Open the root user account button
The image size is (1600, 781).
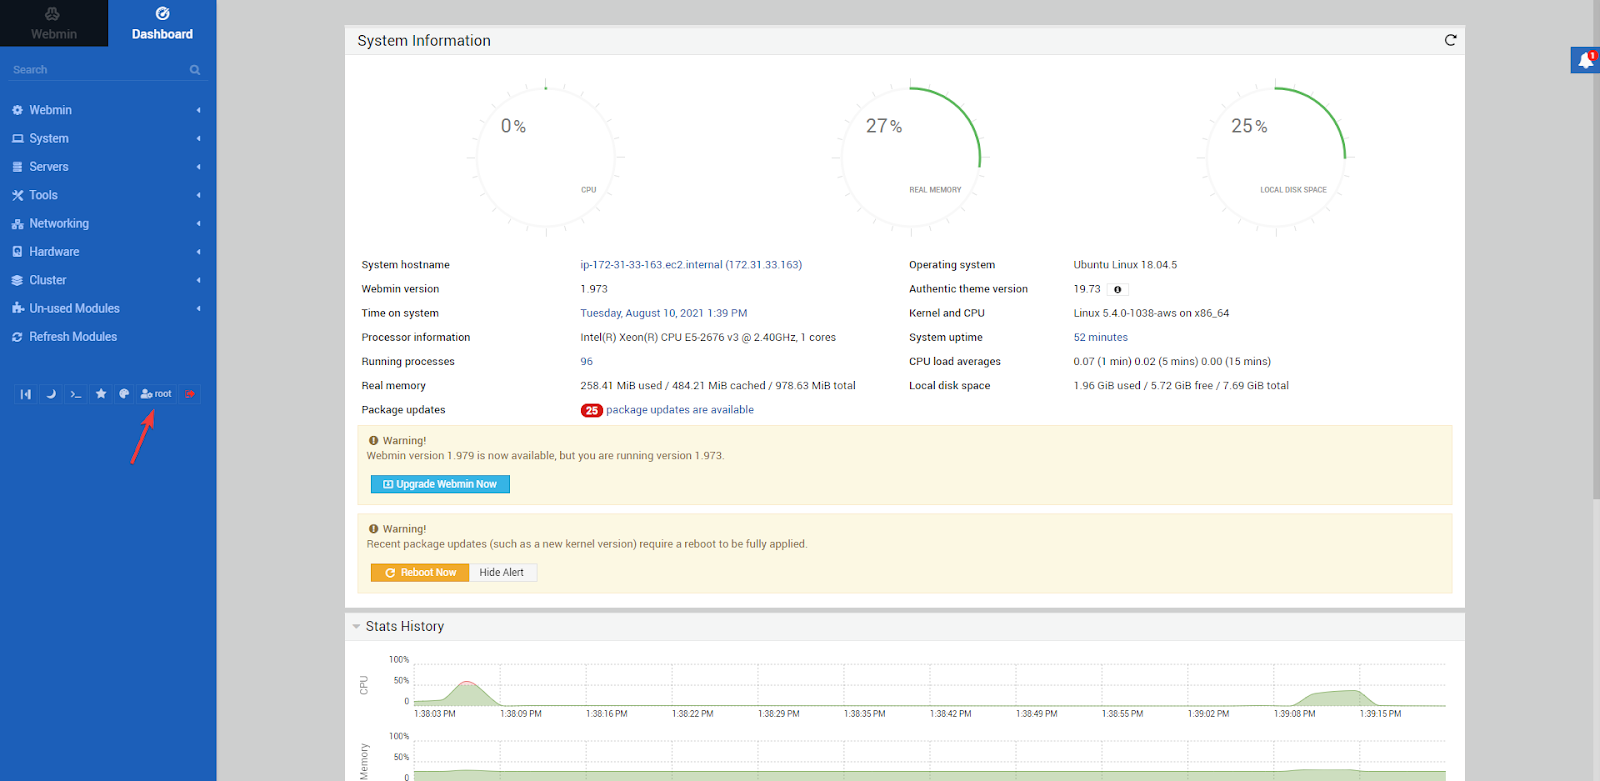[156, 394]
